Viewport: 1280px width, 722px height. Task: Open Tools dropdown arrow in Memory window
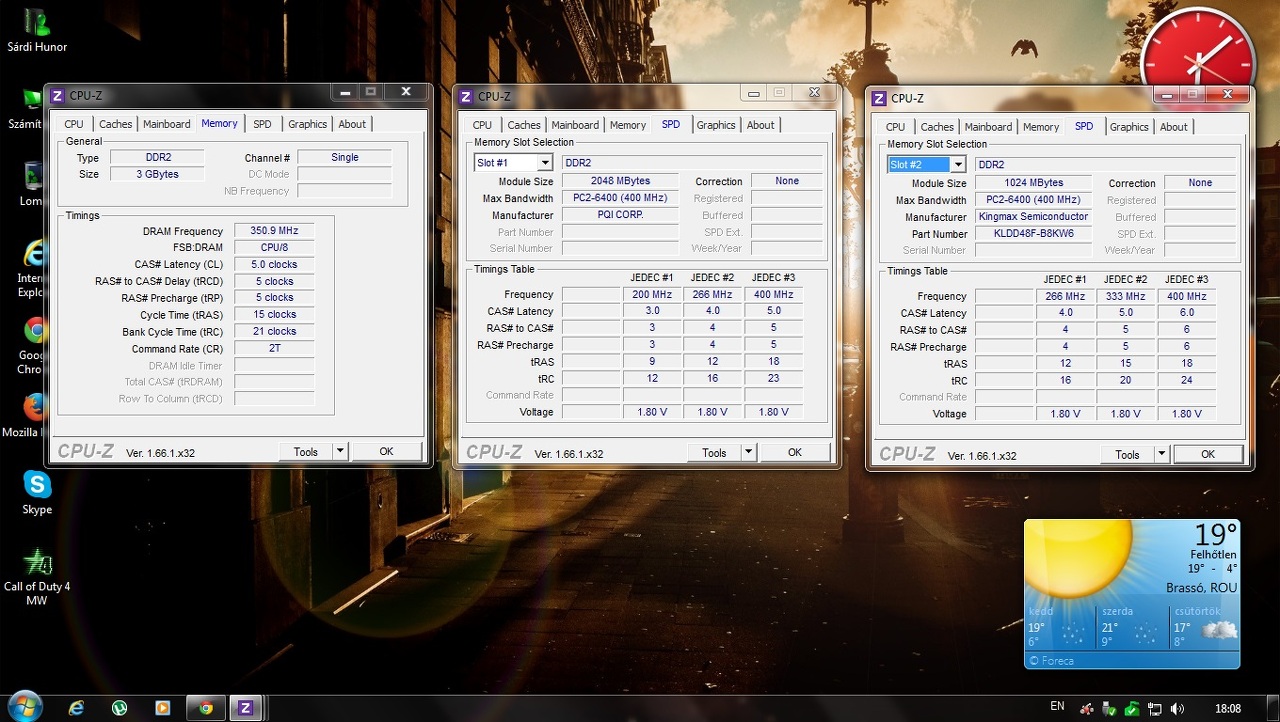(x=340, y=452)
